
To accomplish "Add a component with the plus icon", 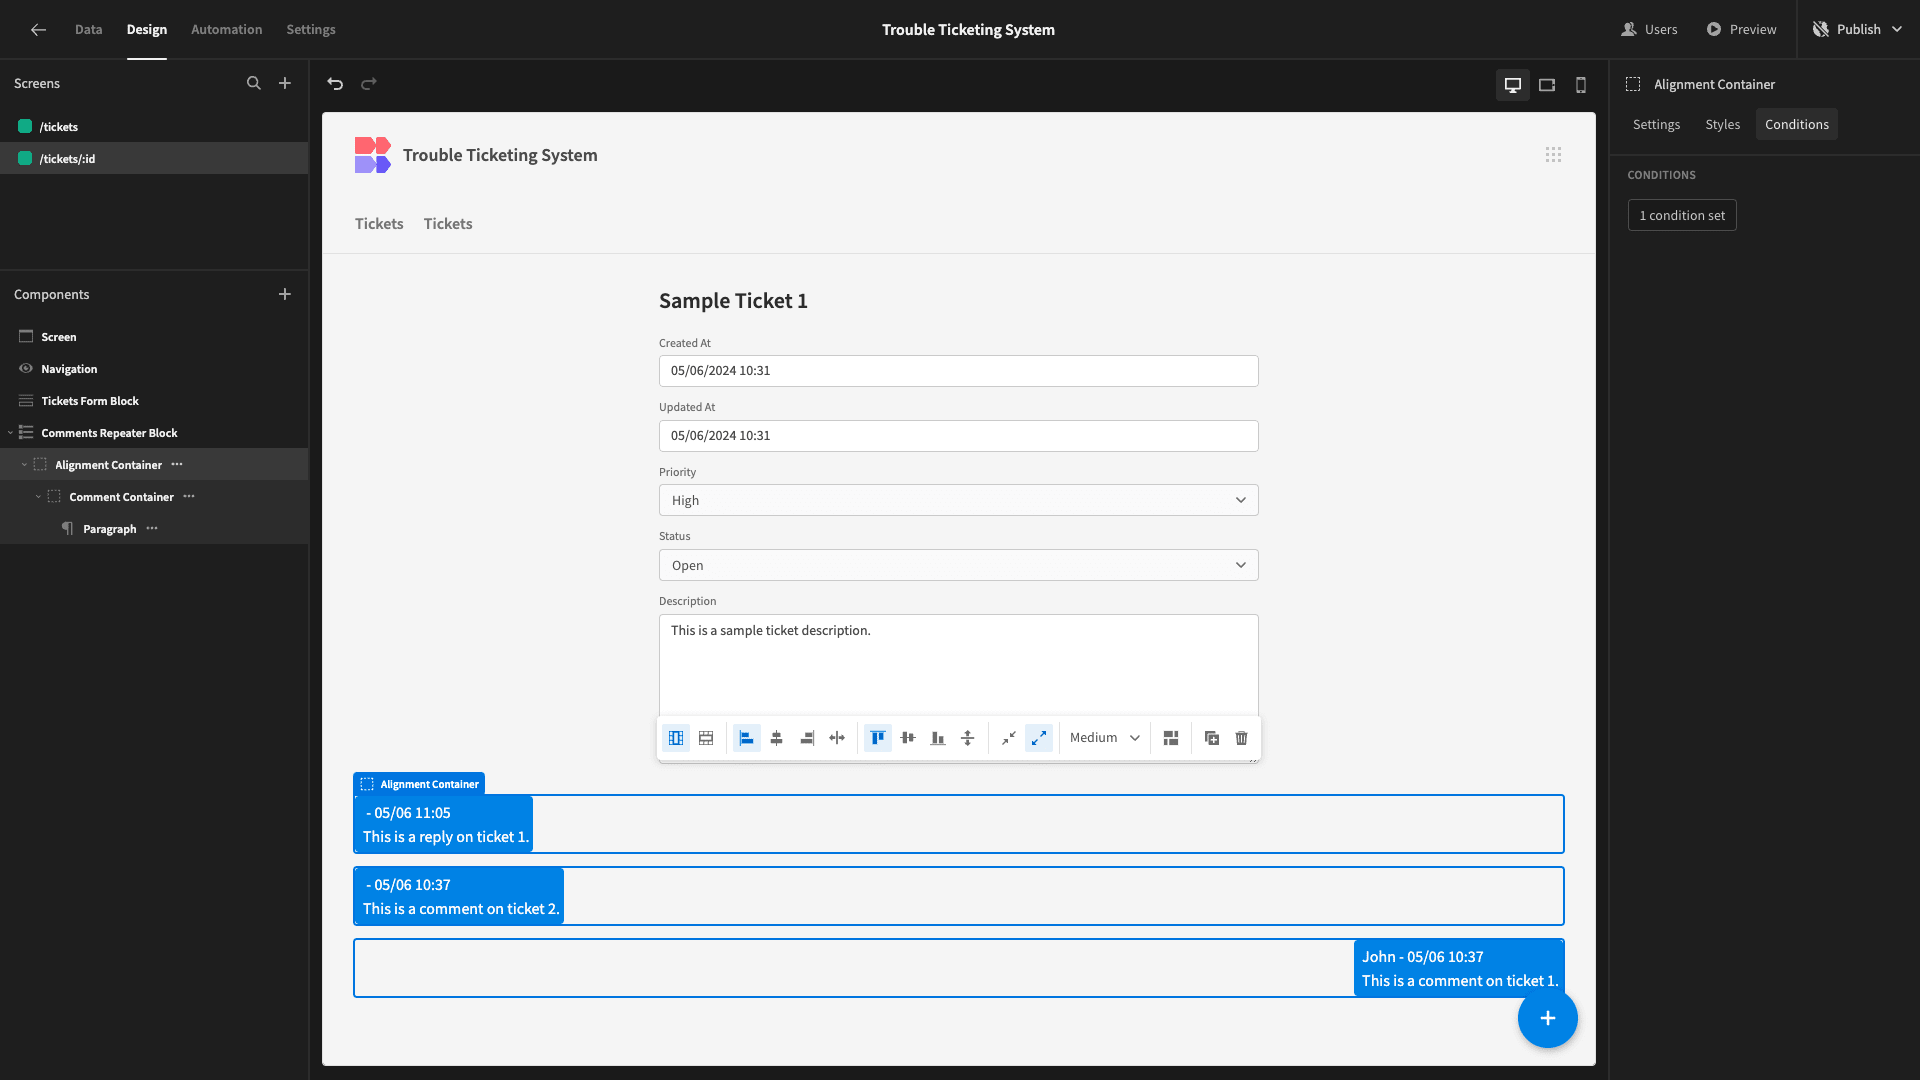I will point(285,294).
